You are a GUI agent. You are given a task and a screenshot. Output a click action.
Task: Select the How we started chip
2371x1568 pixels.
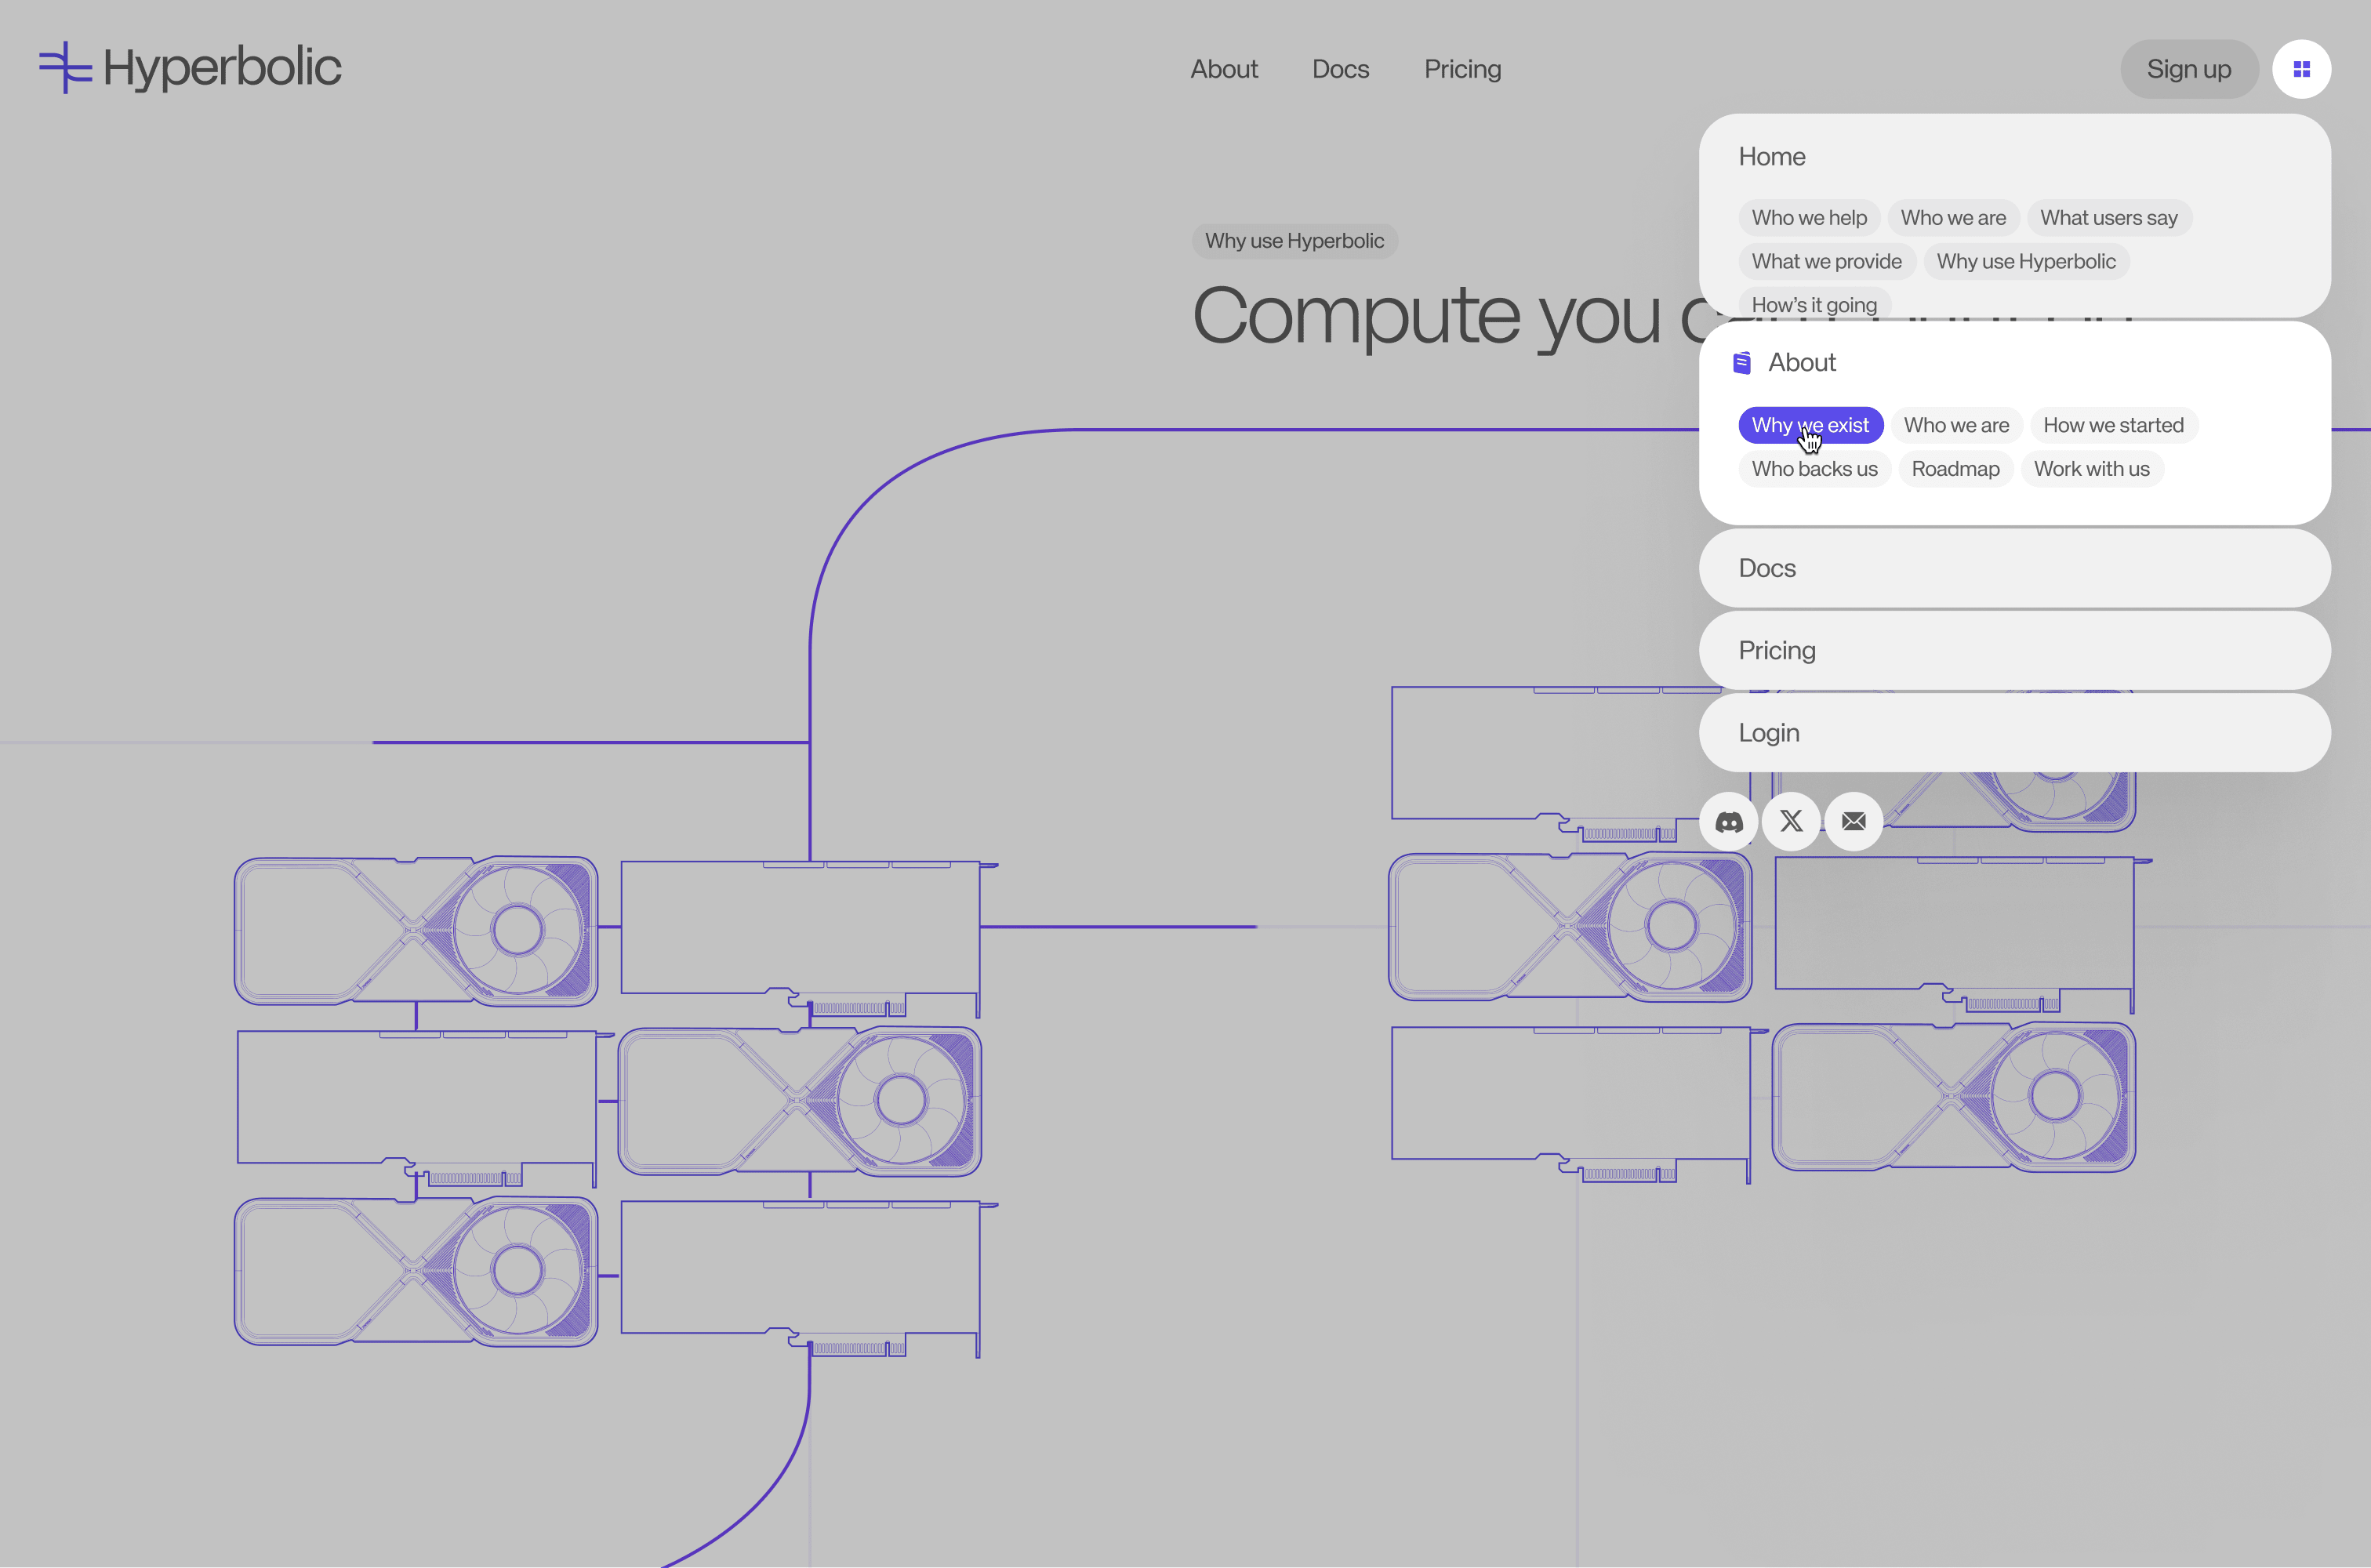[x=2113, y=425]
